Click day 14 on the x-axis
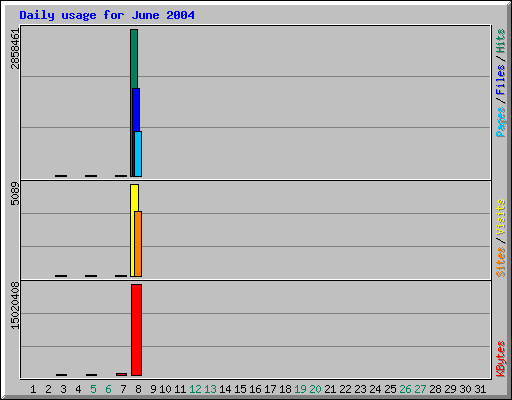Screen dimensions: 512x400 click(x=225, y=389)
